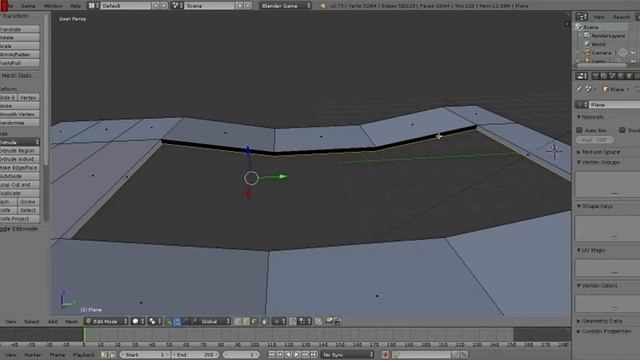The image size is (640, 360).
Task: Play animation in reverse
Action: (289, 355)
